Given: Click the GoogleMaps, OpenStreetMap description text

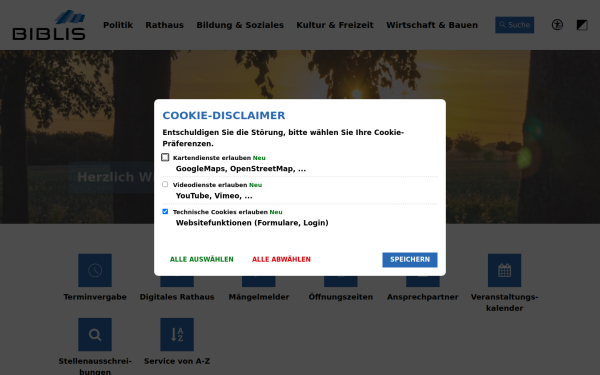Looking at the screenshot, I should (241, 169).
